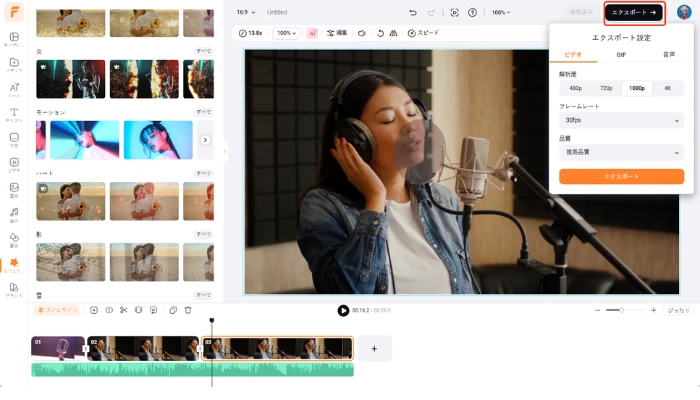Viewport: 700px width, 400px height.
Task: Select 4K resolution option
Action: pyautogui.click(x=667, y=88)
